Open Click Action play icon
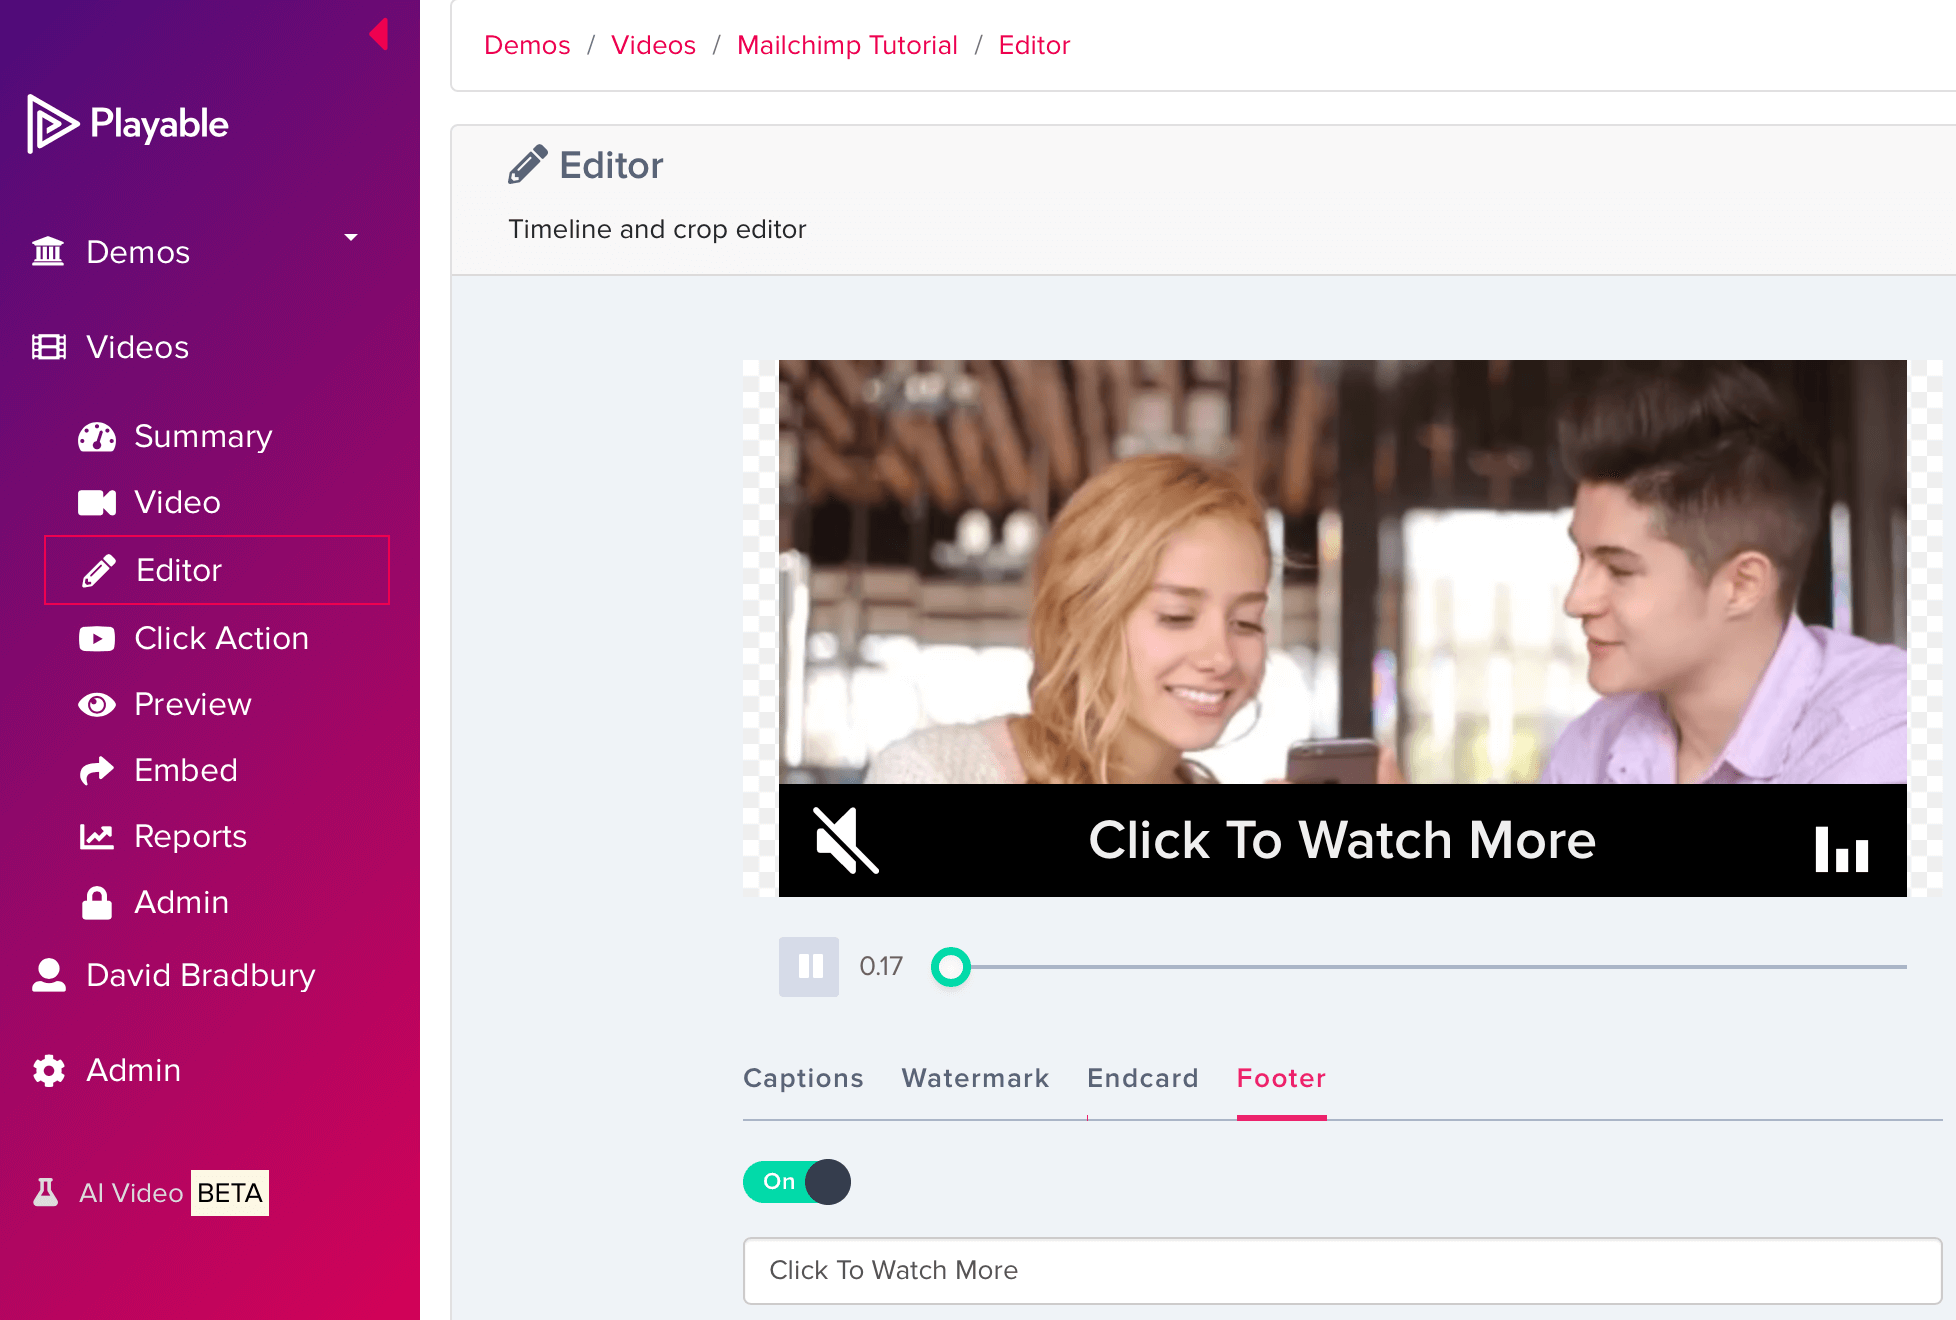 point(97,638)
